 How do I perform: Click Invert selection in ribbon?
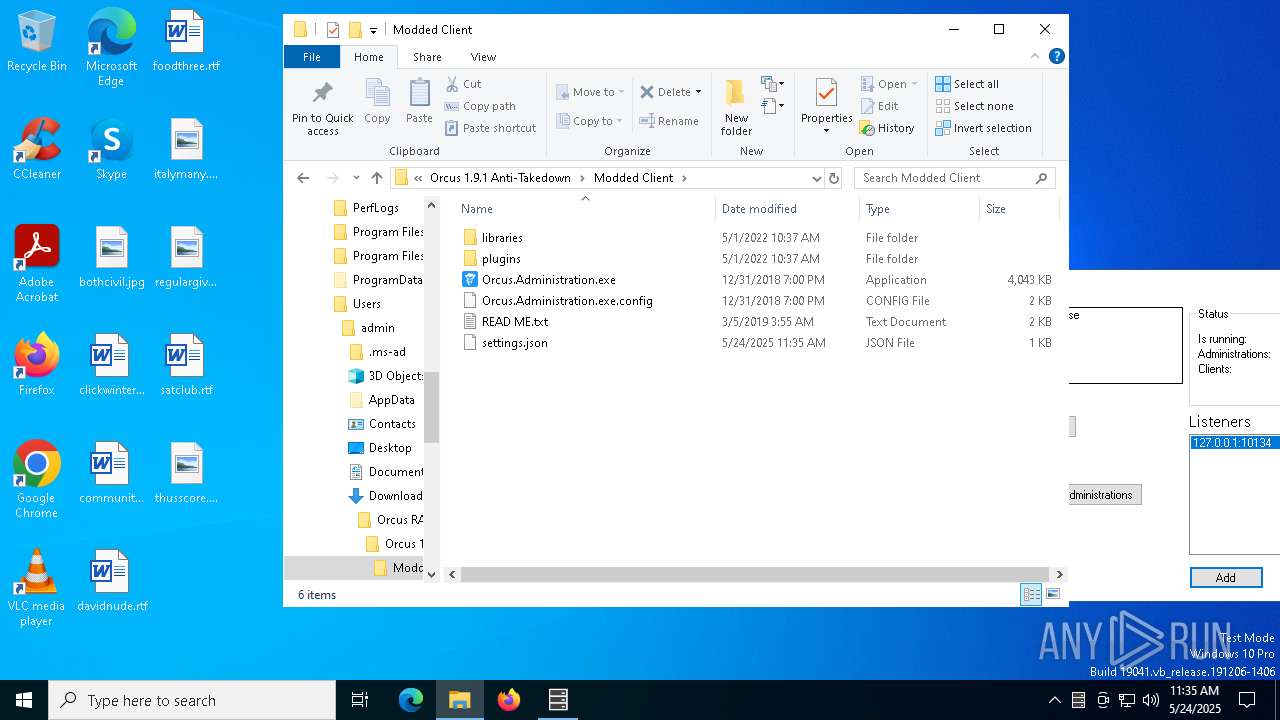pos(983,128)
